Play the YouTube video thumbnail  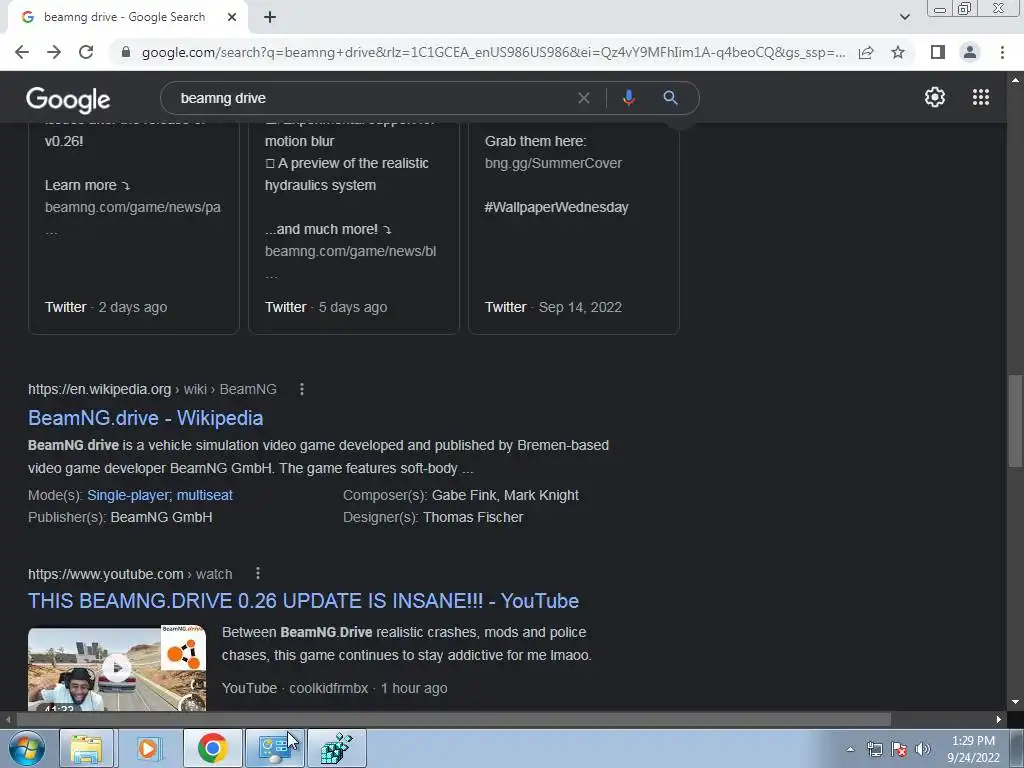click(117, 669)
